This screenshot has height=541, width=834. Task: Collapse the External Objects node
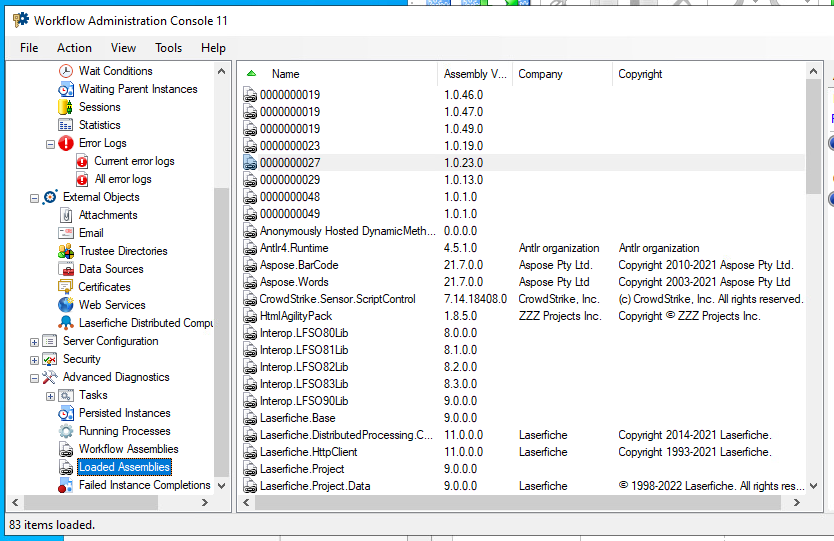[35, 198]
